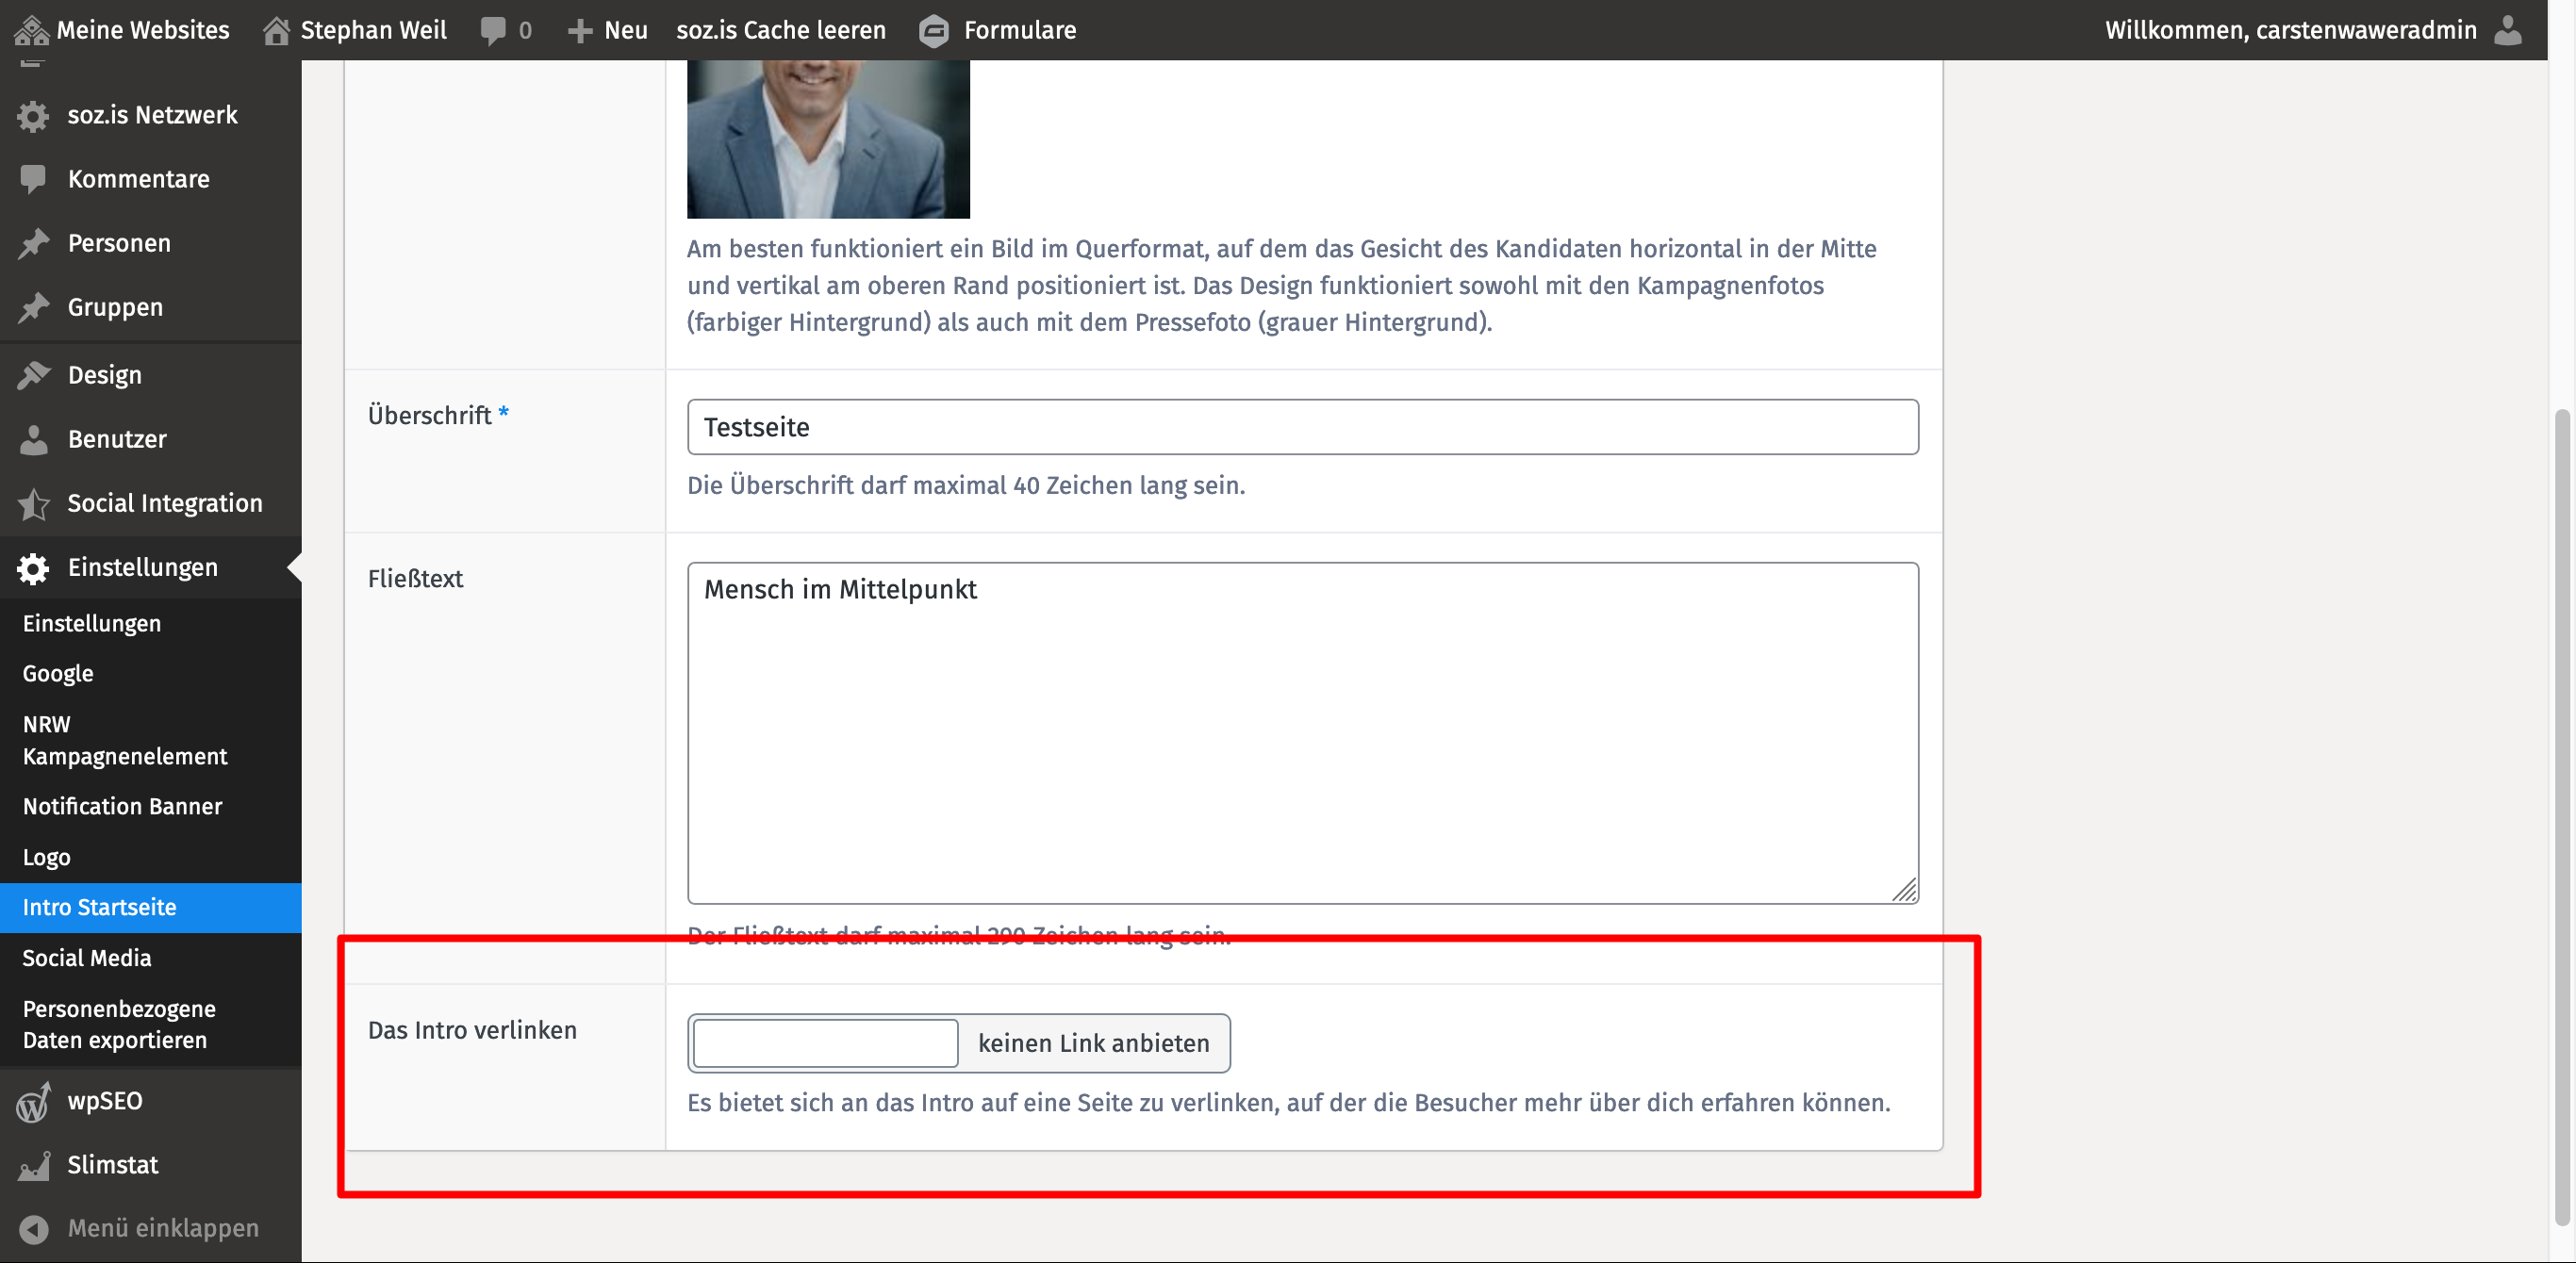Click the Personen pin icon
Image resolution: width=2576 pixels, height=1263 pixels.
pyautogui.click(x=33, y=244)
